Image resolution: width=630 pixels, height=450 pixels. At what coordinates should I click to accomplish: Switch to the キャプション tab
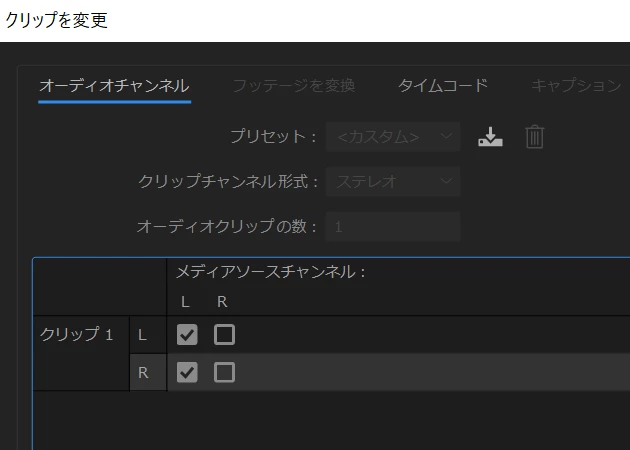pos(576,86)
